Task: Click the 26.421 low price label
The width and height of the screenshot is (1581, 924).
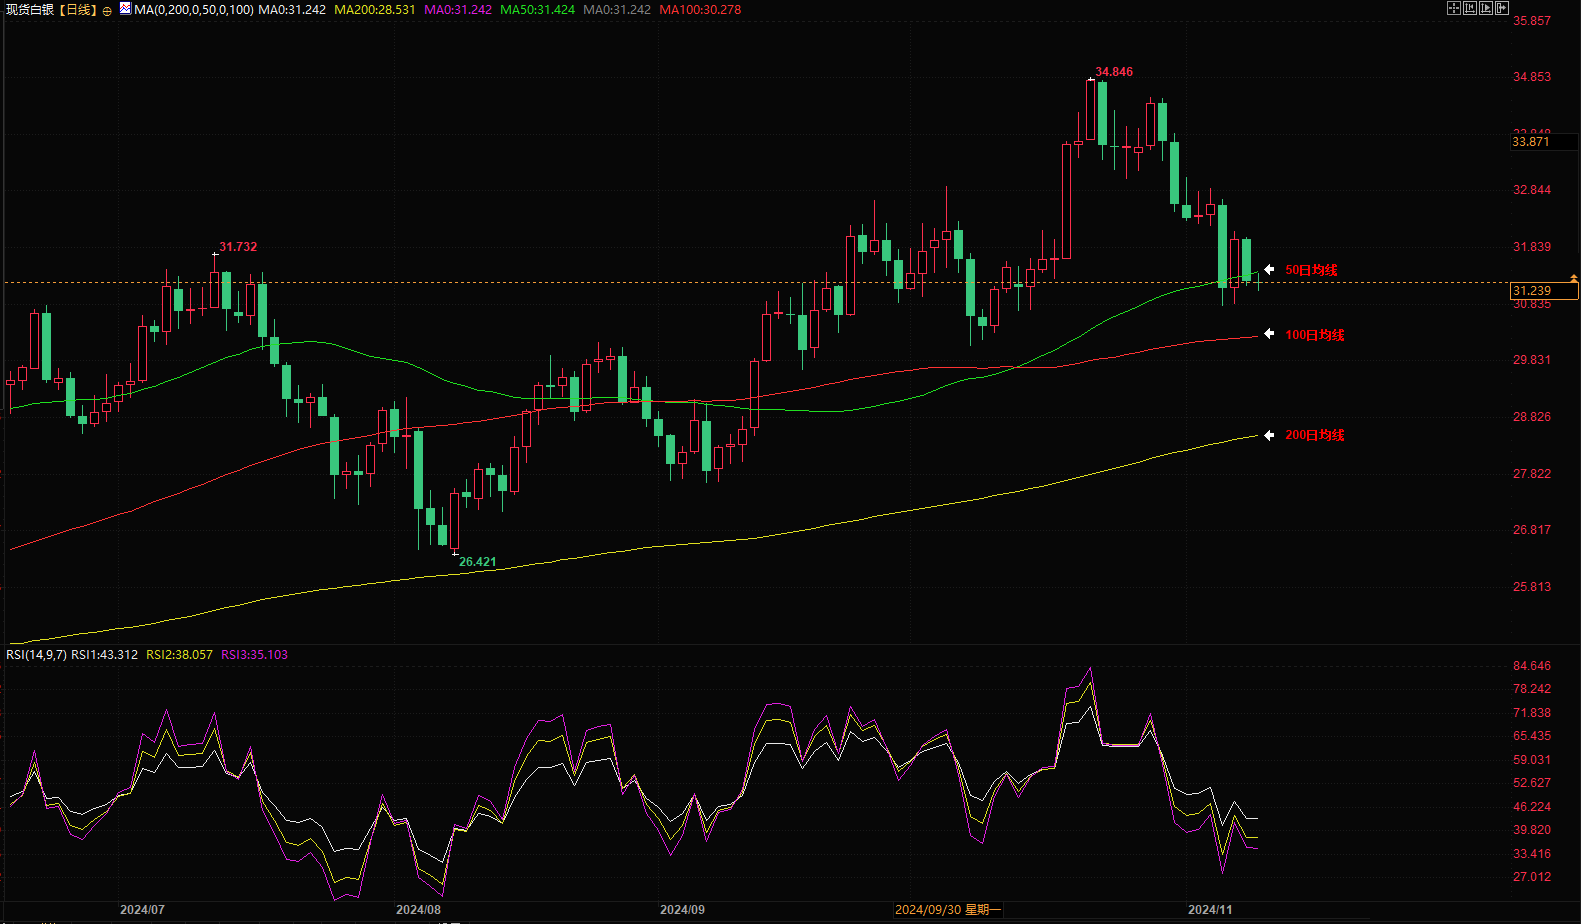Action: tap(478, 562)
